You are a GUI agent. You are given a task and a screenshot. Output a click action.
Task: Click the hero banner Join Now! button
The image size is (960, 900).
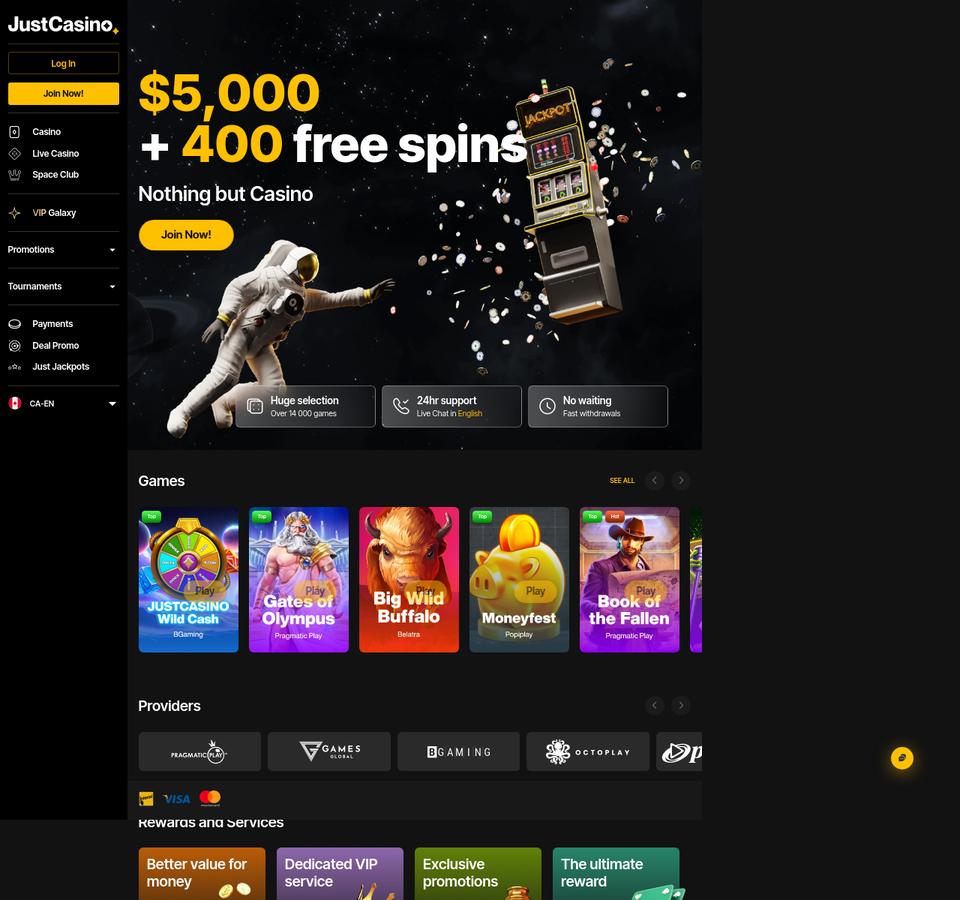(x=186, y=234)
